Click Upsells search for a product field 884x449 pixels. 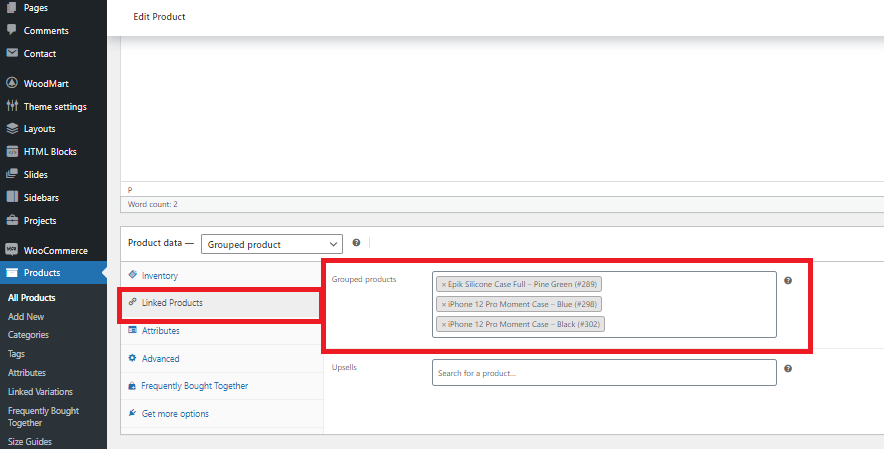point(604,373)
